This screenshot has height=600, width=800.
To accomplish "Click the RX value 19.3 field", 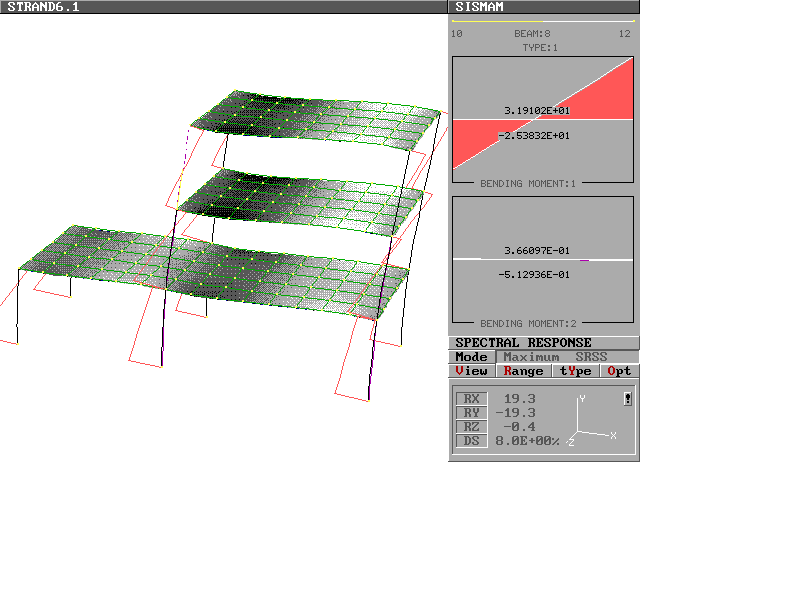I will click(x=519, y=399).
